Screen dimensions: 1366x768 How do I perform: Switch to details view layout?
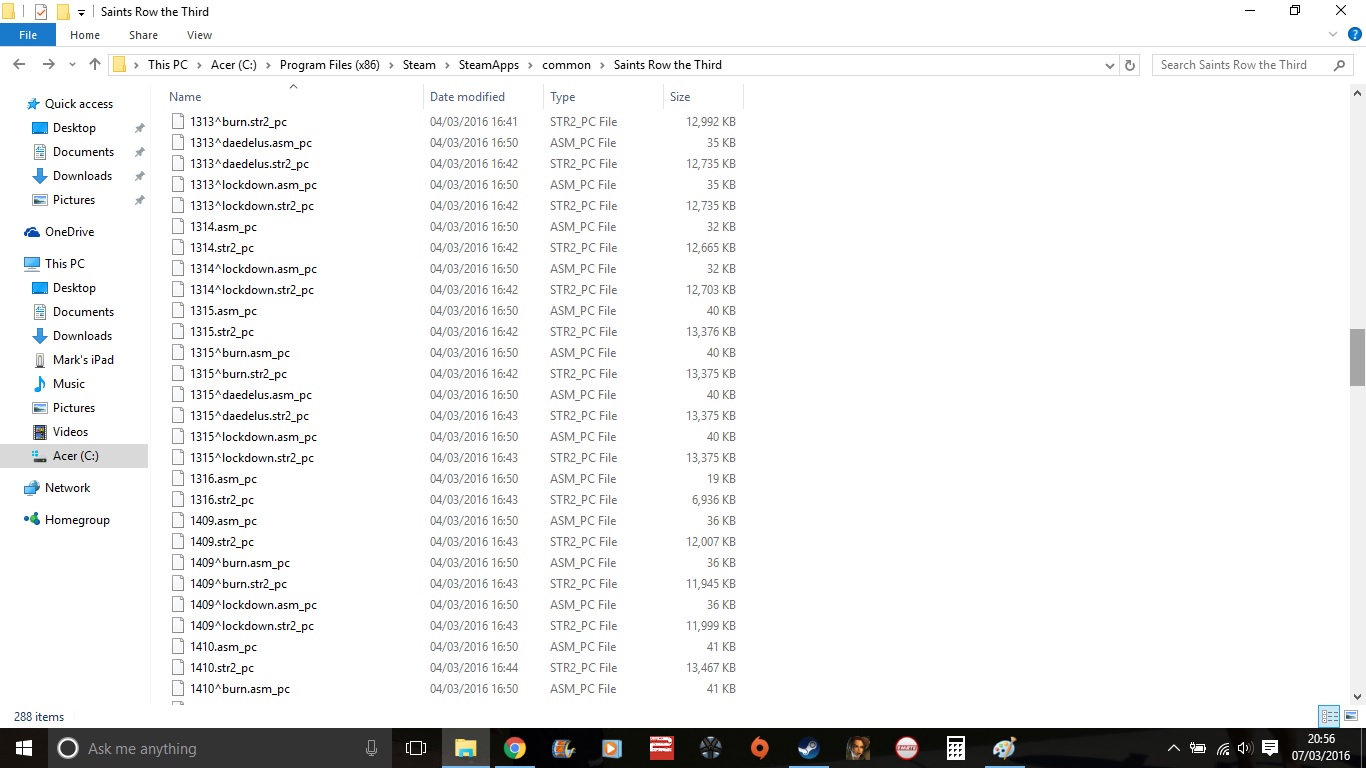coord(1329,716)
